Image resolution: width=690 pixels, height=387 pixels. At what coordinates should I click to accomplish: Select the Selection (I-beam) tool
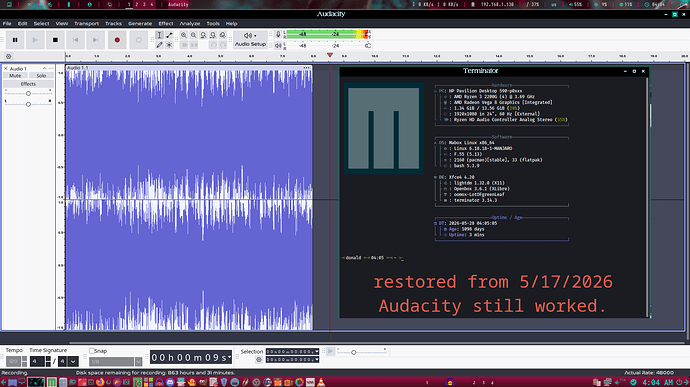(159, 35)
